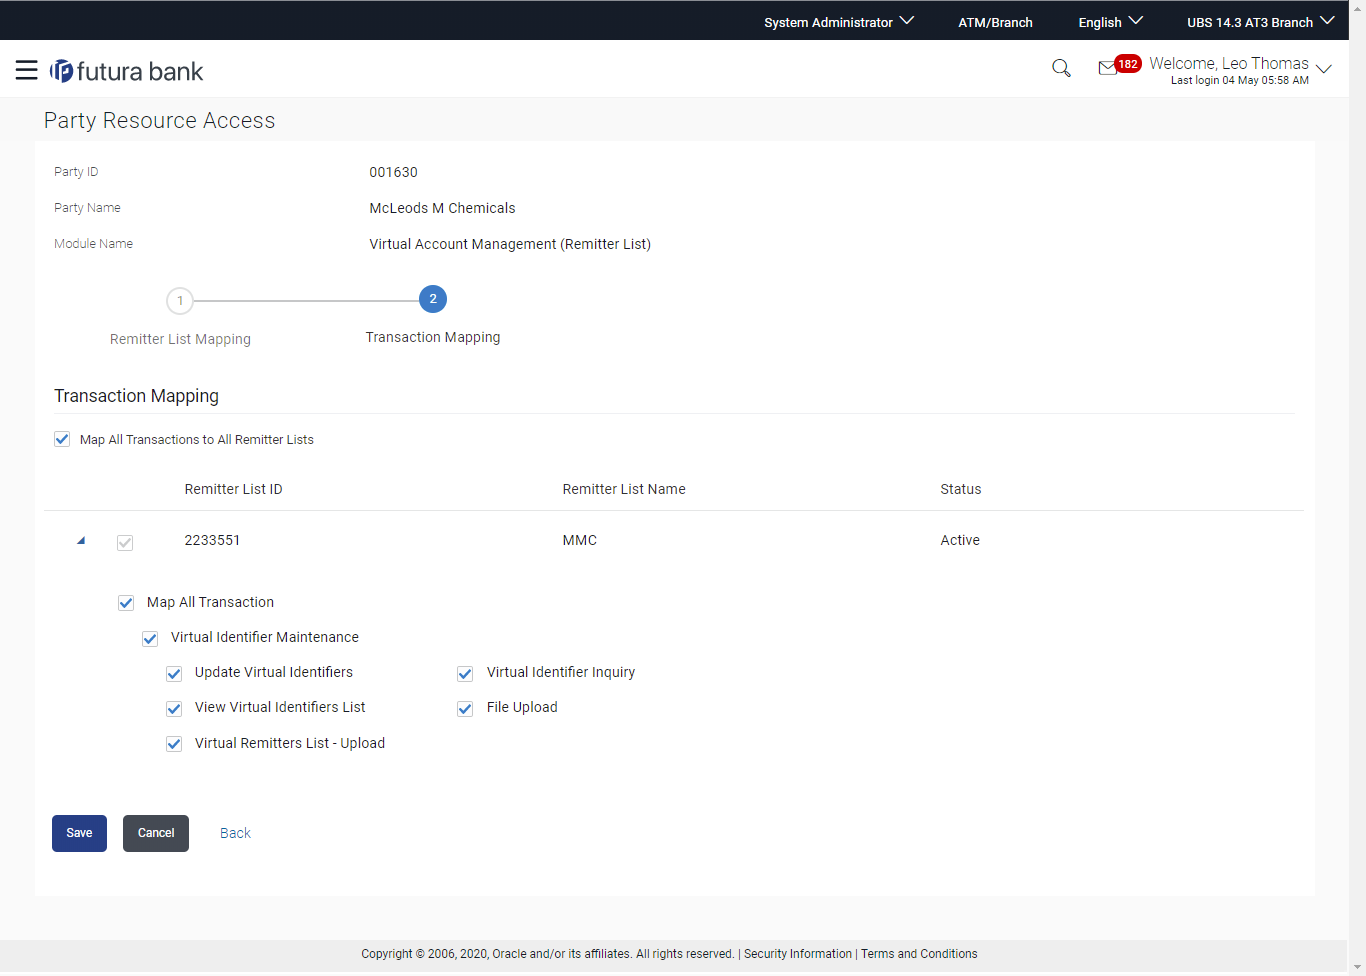Click the Virtual Account Management module name
The height and width of the screenshot is (976, 1366).
(x=510, y=244)
